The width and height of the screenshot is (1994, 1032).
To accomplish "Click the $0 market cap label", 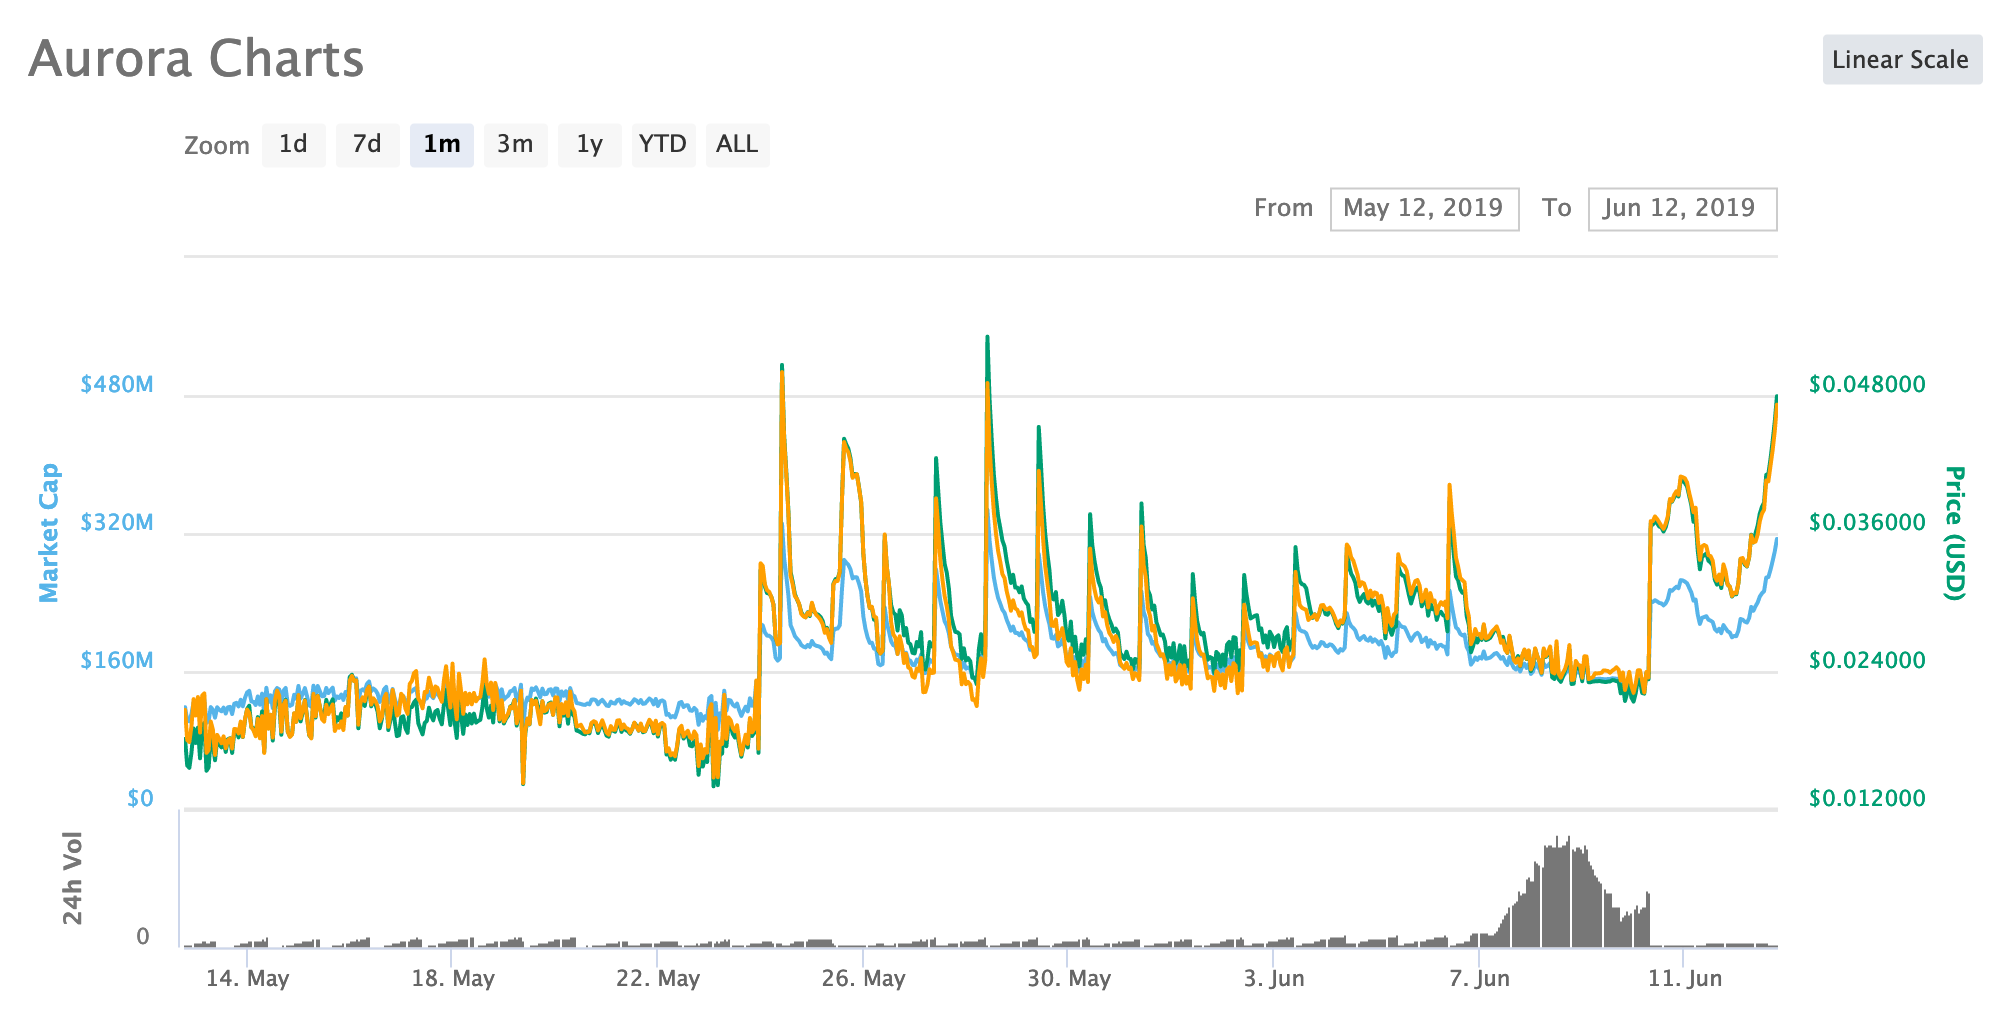I will tap(140, 799).
